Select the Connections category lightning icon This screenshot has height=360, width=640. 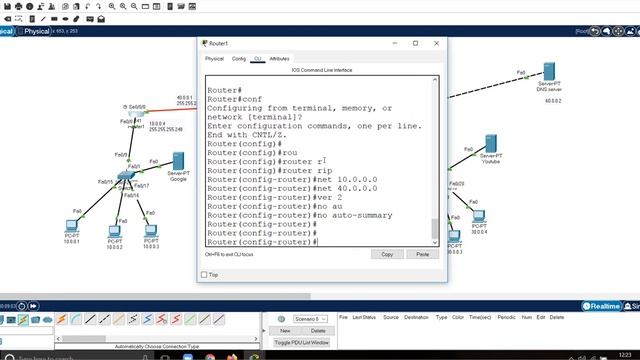click(23, 320)
